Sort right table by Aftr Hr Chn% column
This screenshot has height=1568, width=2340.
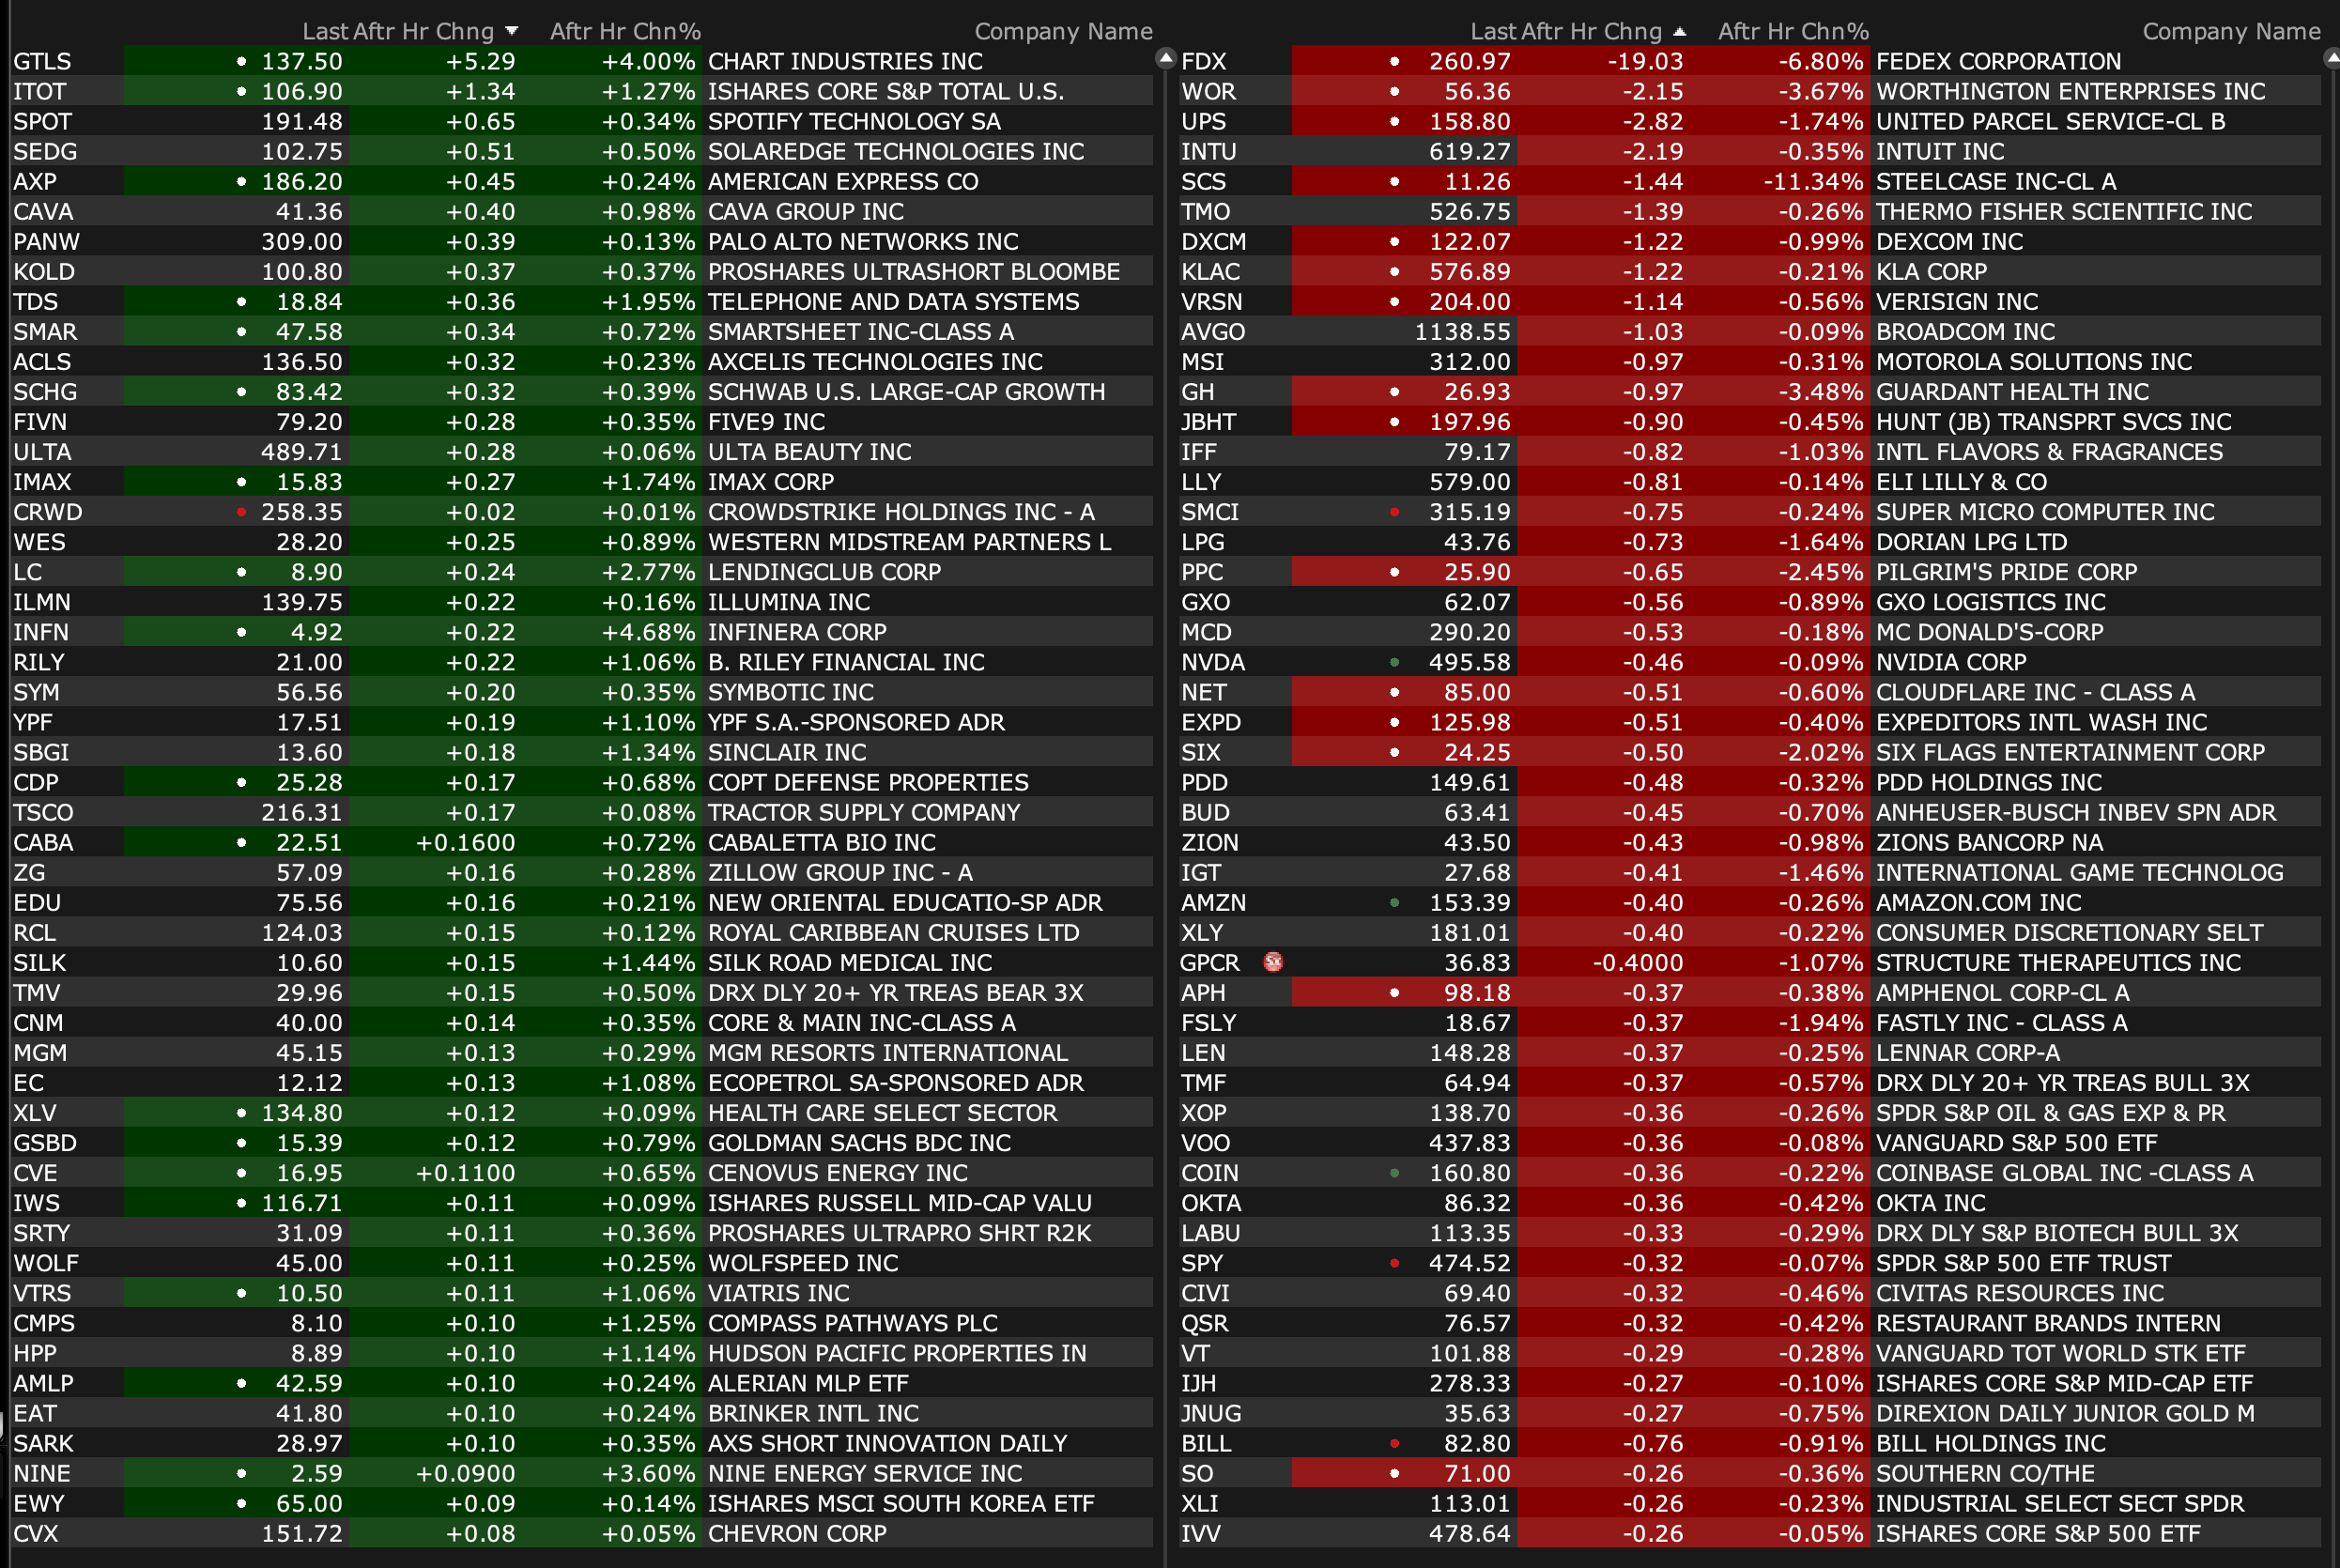click(1793, 32)
